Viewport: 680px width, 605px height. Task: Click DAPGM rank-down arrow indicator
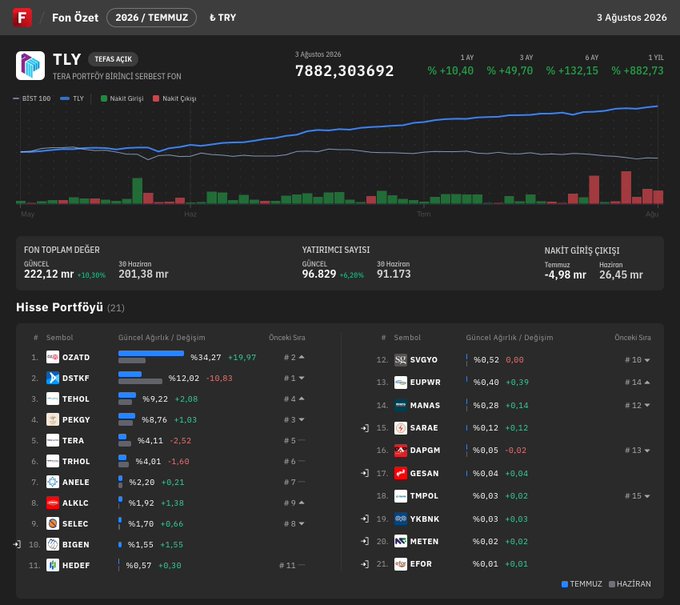tap(647, 451)
